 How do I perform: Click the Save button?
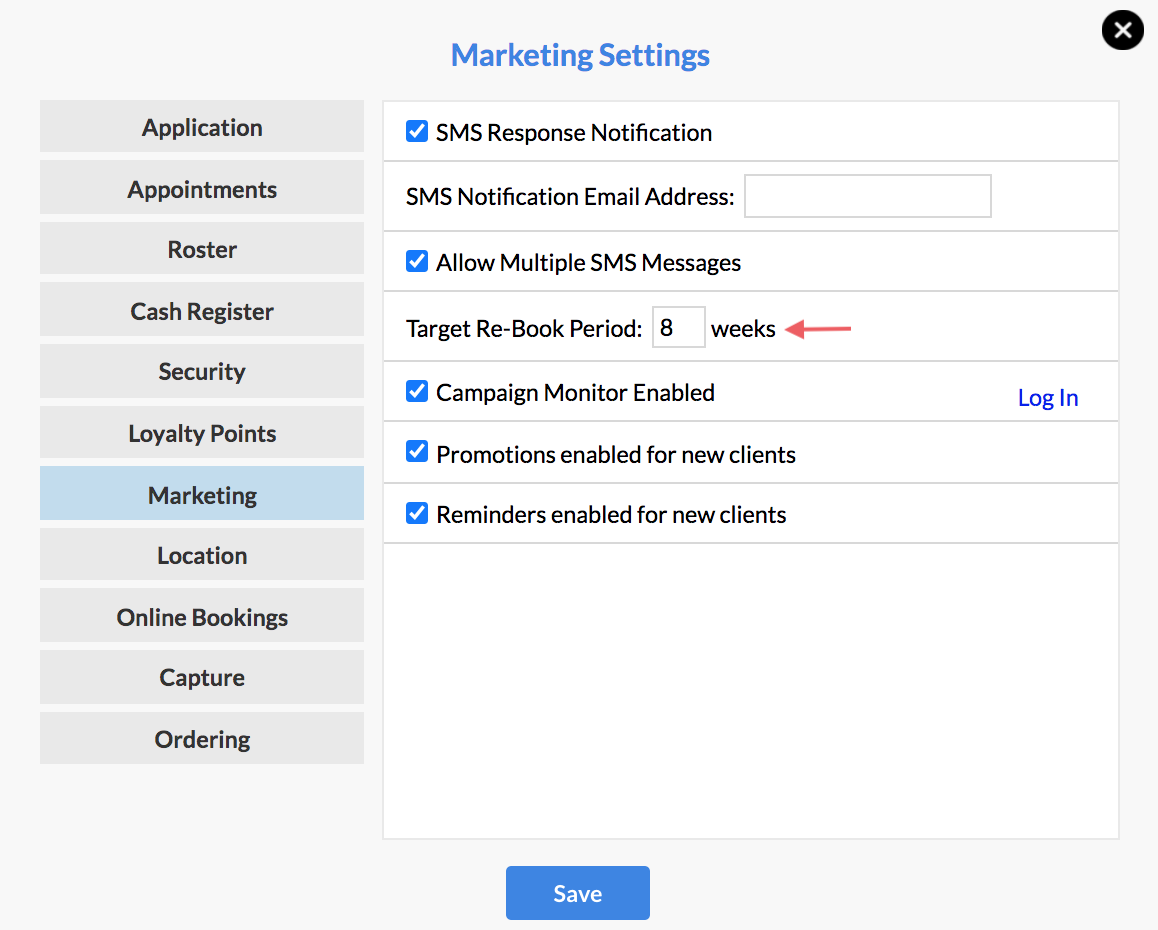[578, 893]
